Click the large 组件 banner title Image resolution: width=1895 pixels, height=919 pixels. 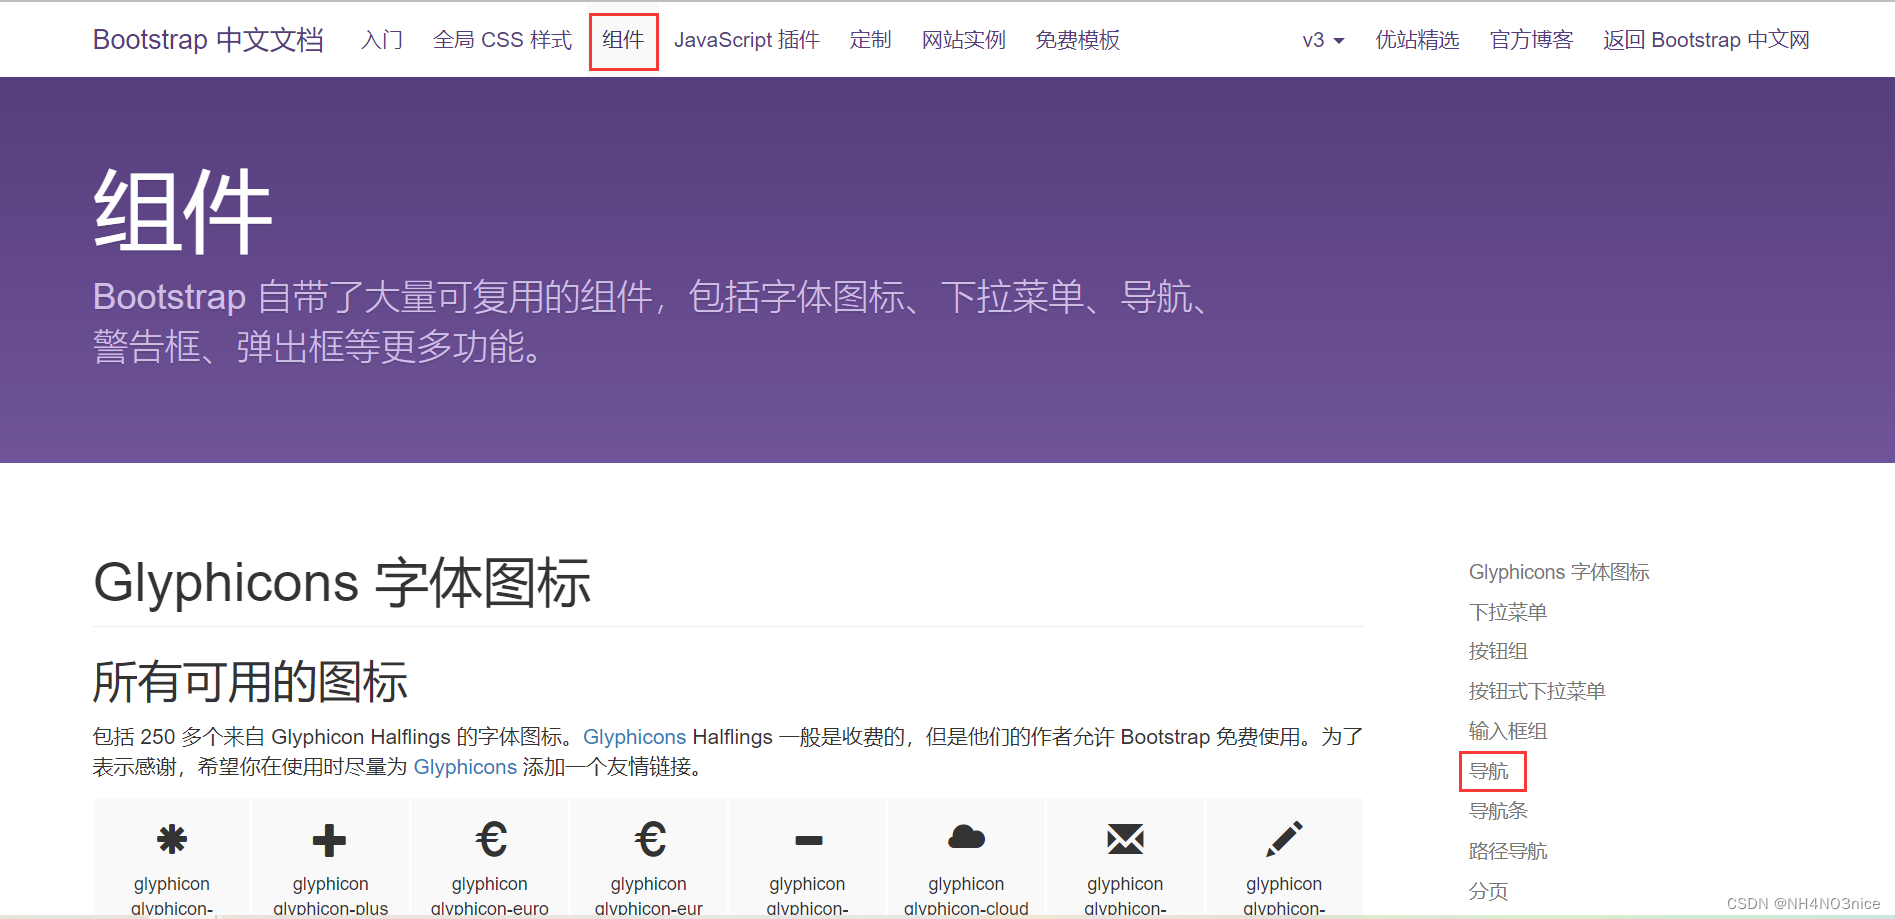pyautogui.click(x=182, y=211)
